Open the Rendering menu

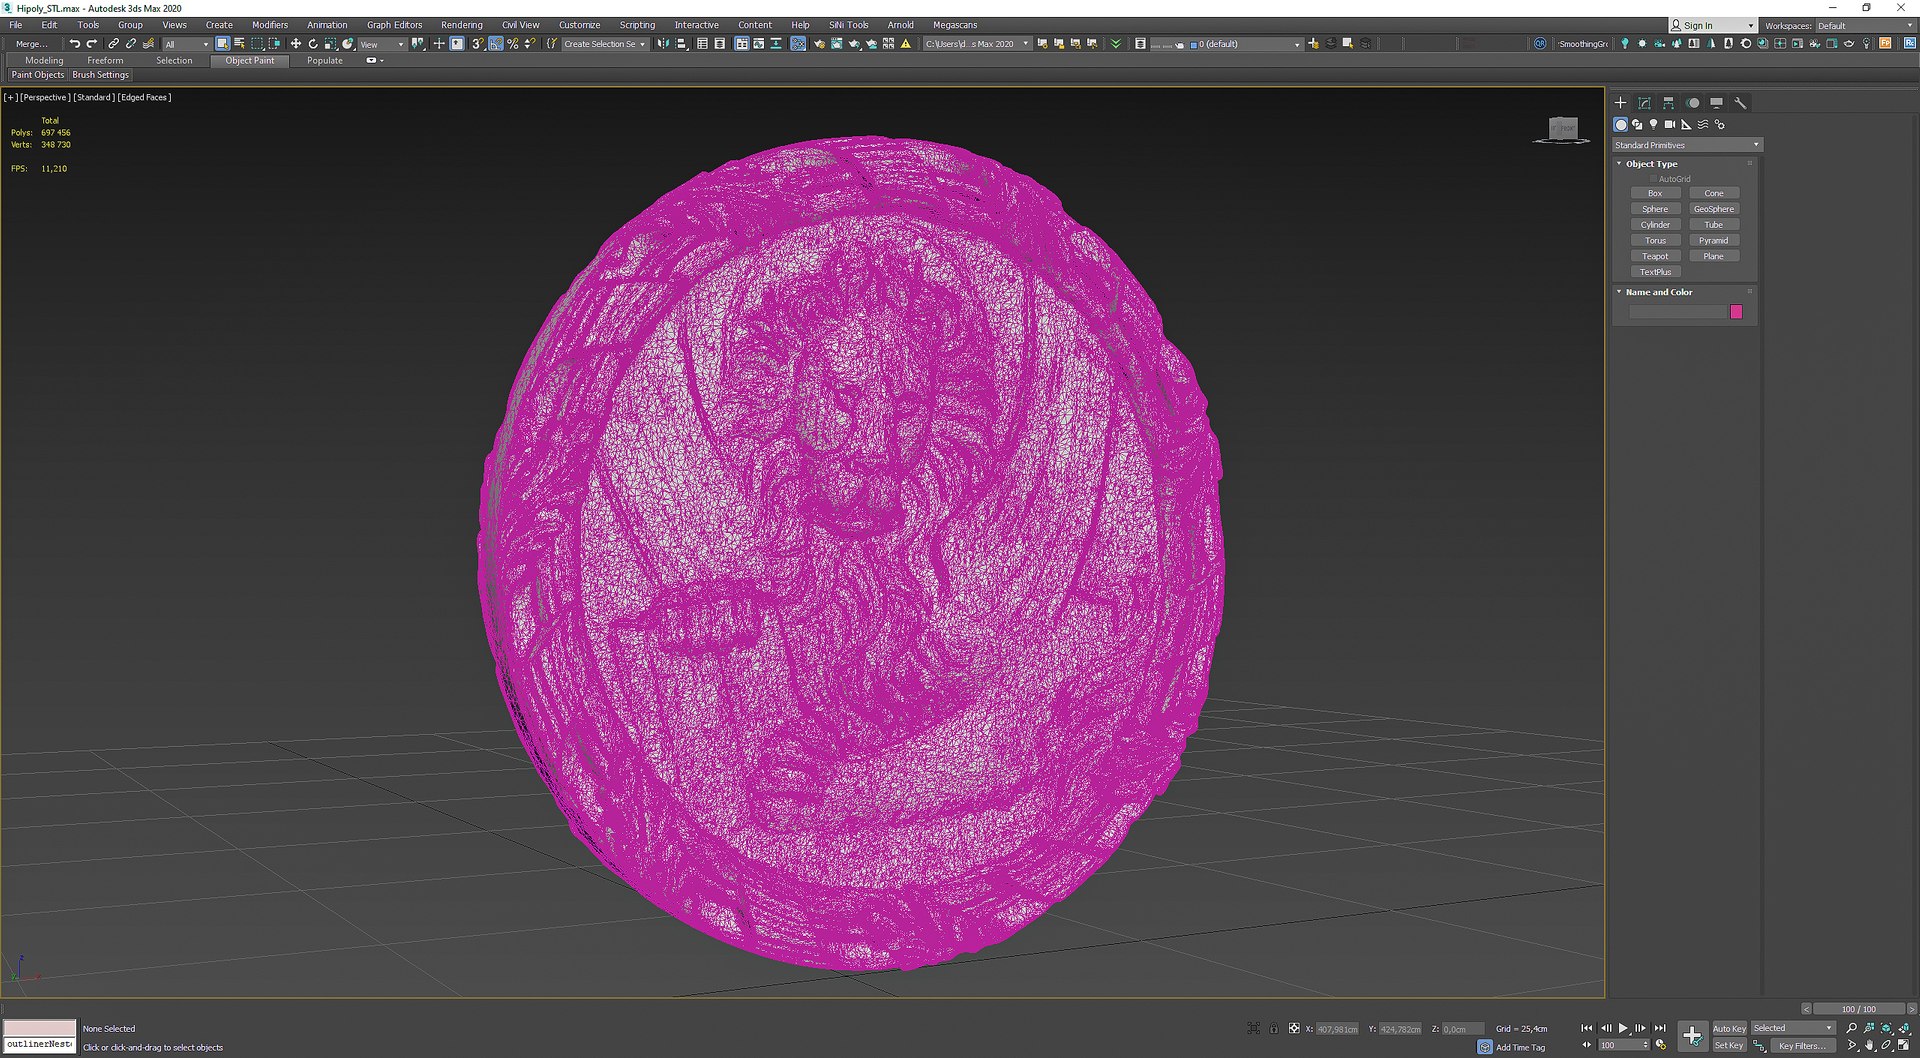point(461,25)
